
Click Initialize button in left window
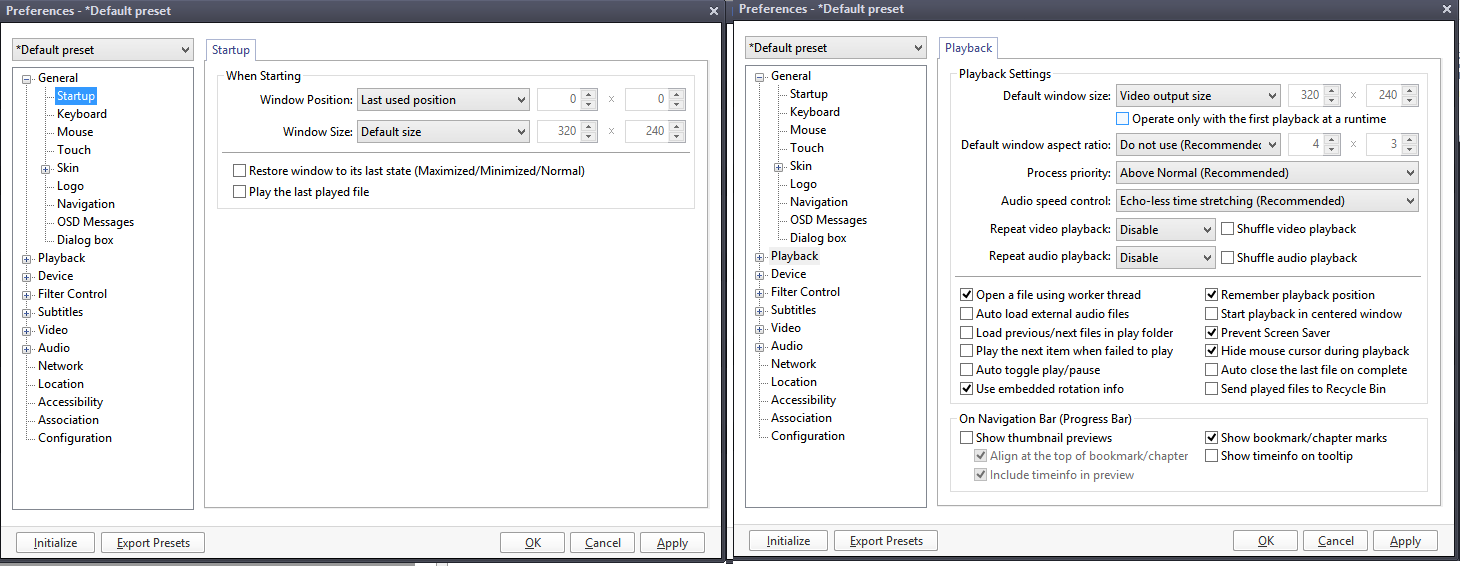pos(55,543)
